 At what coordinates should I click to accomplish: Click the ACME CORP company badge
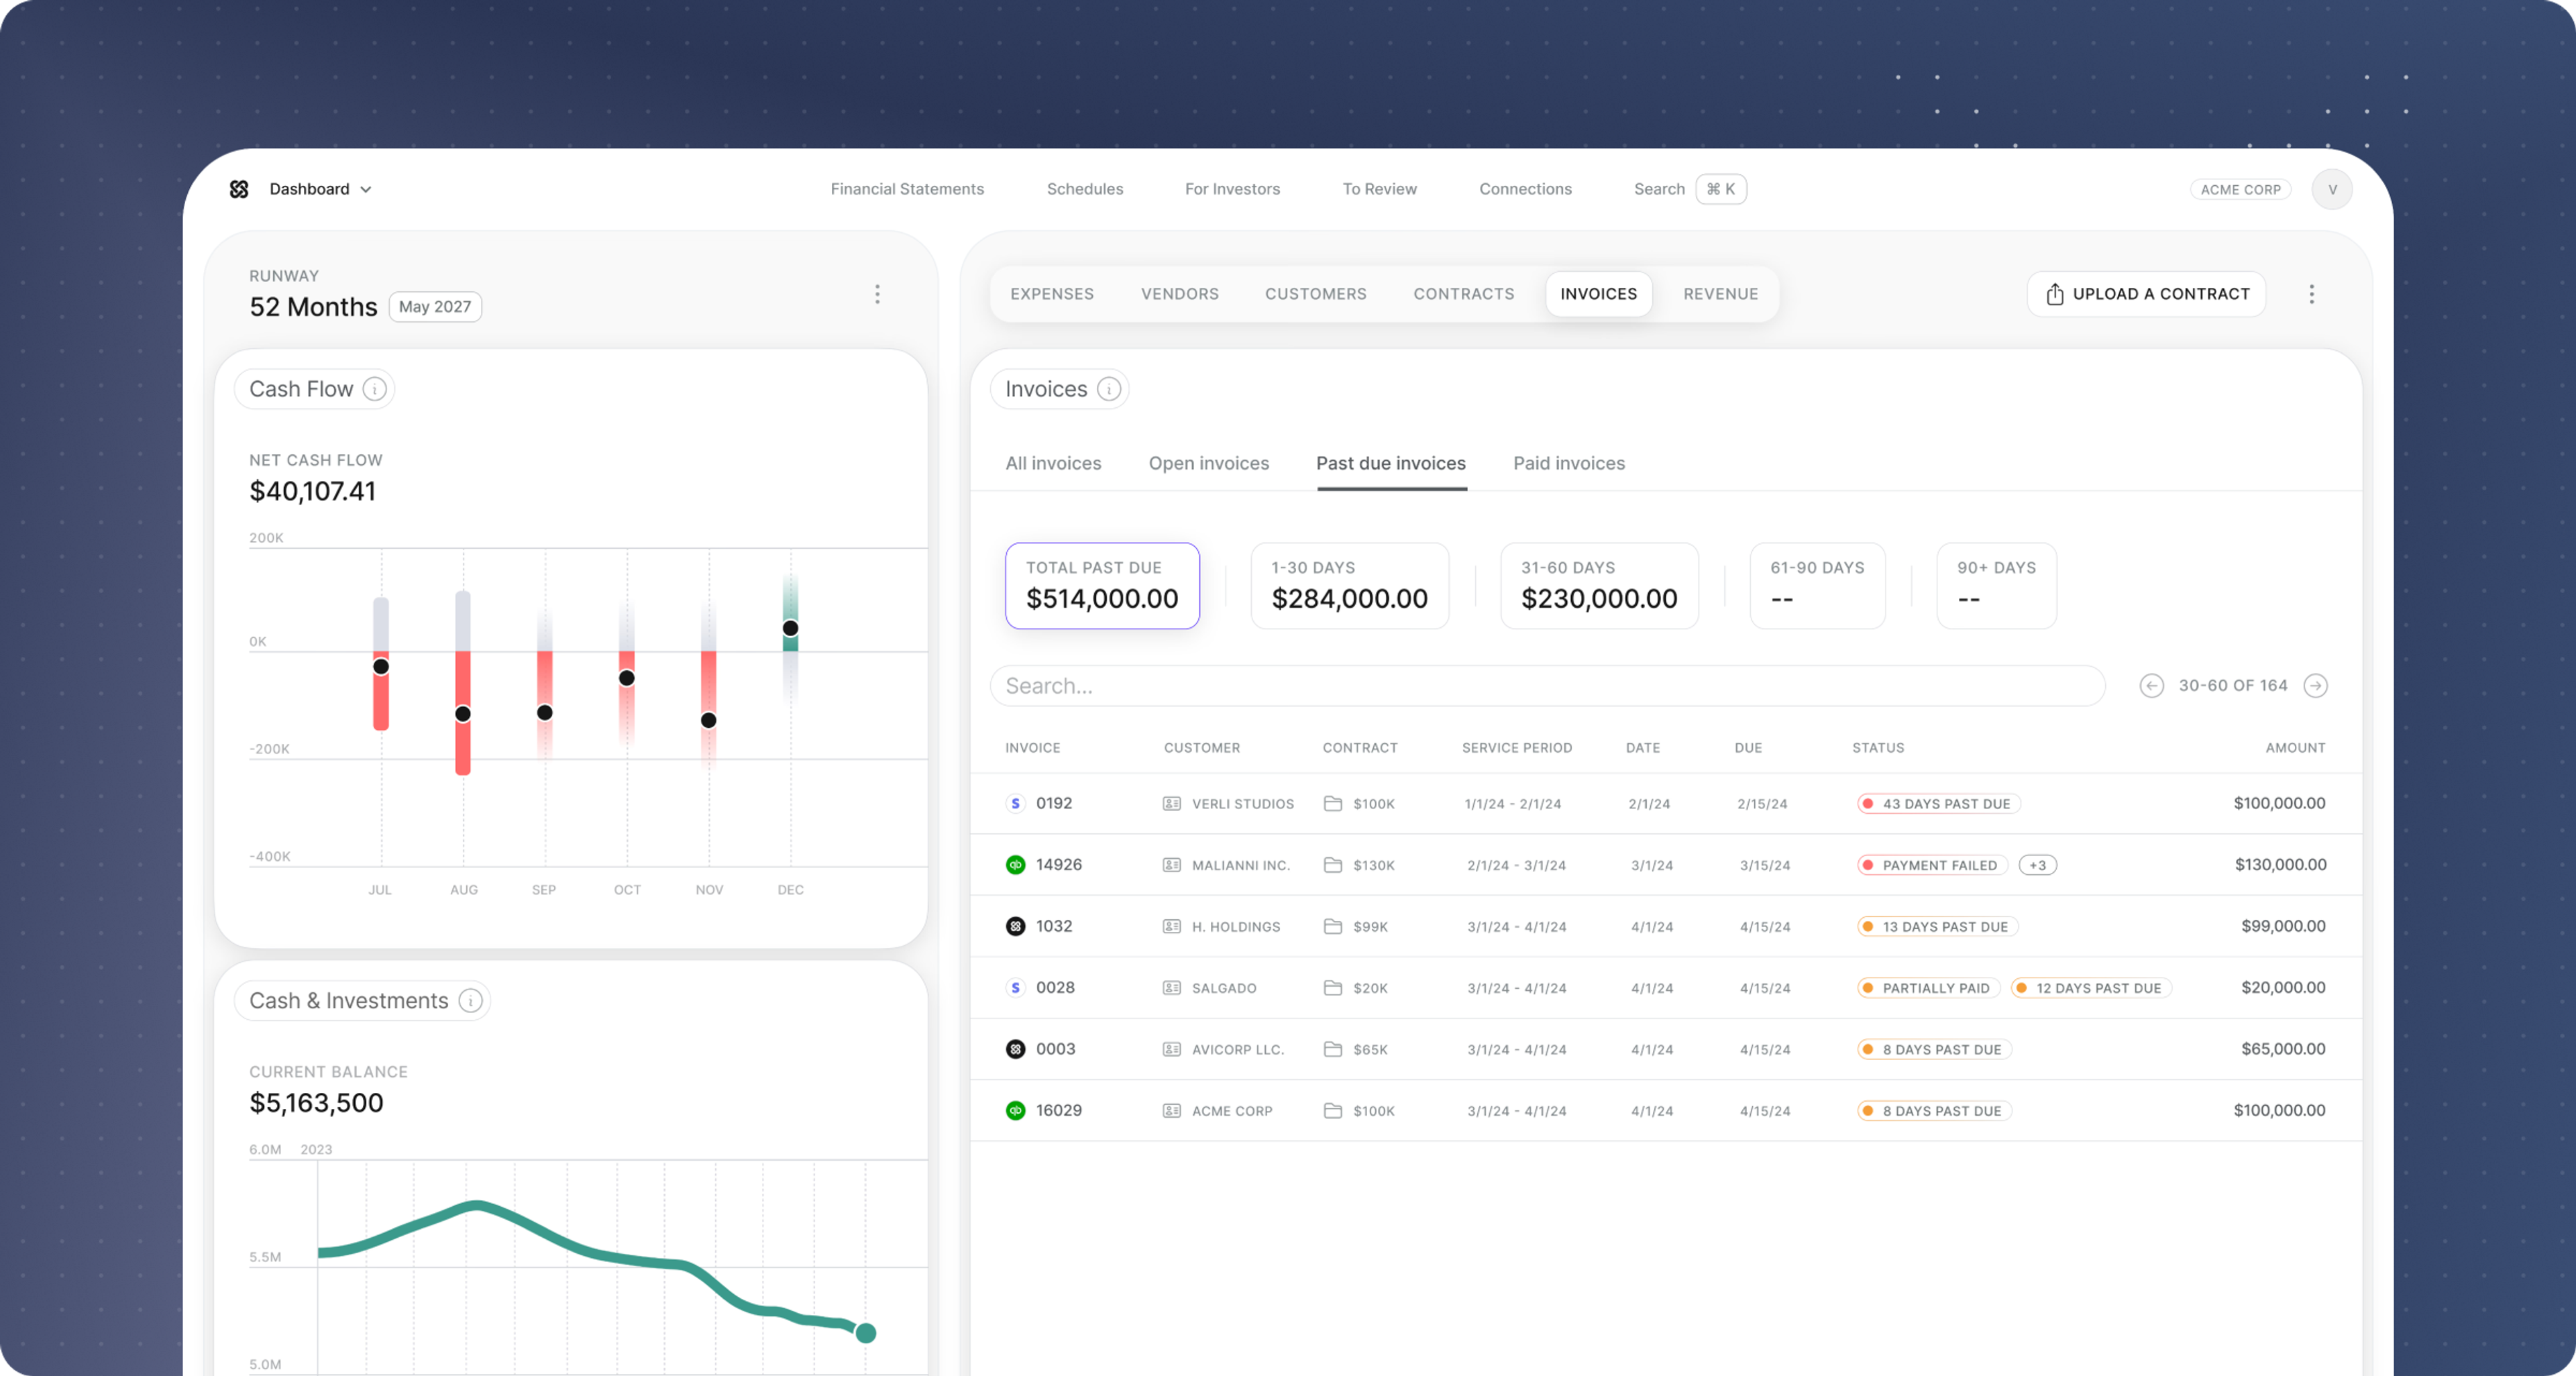[2240, 189]
